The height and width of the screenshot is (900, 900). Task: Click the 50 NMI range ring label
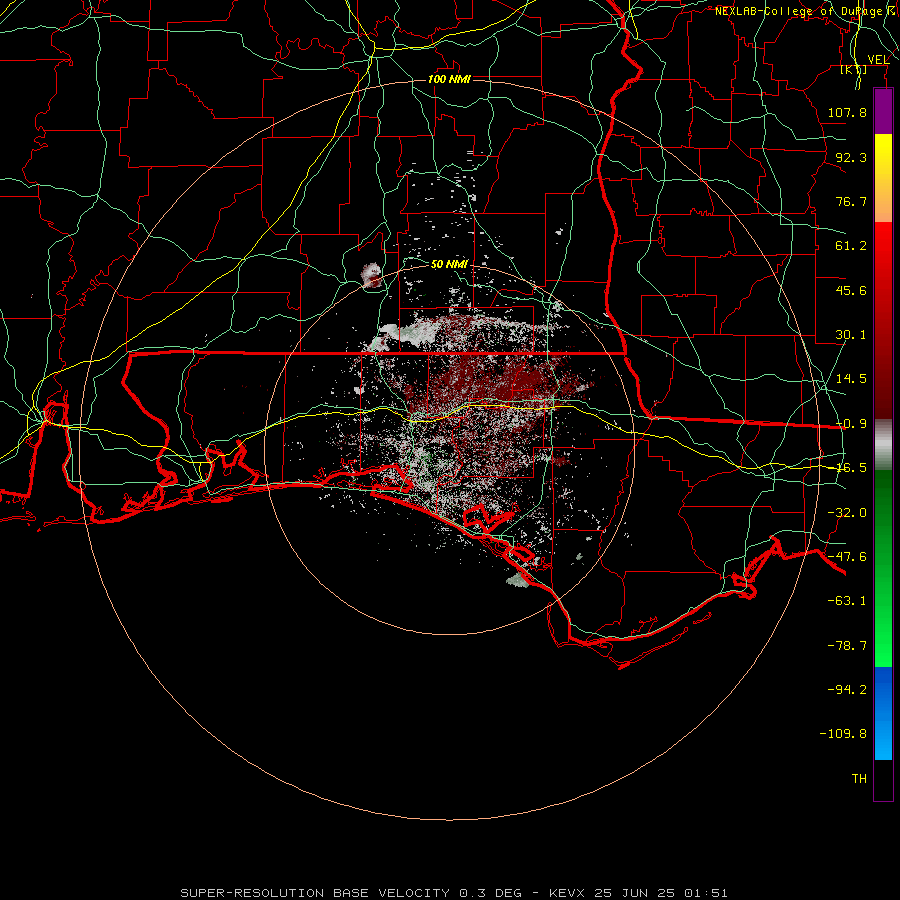(449, 264)
